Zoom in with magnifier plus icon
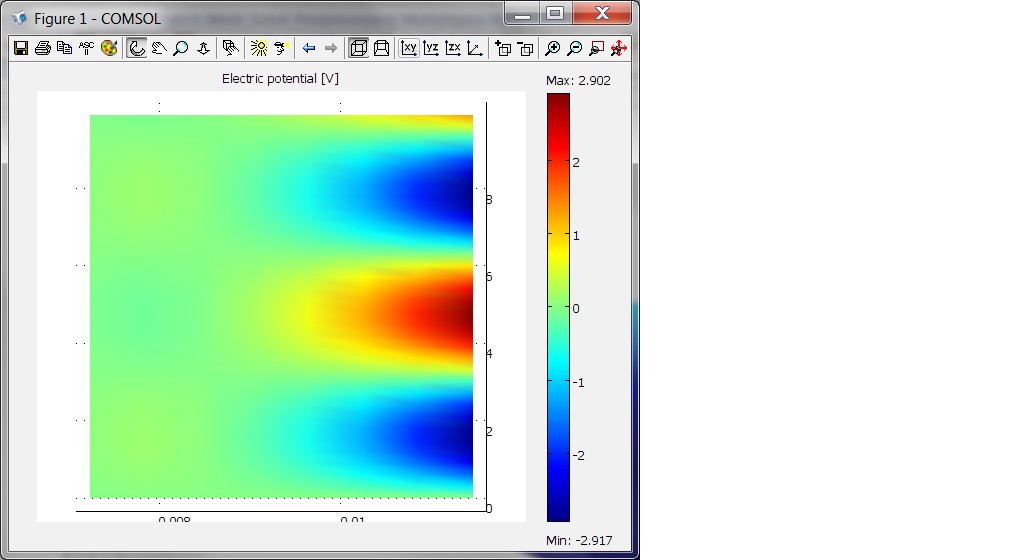Screen dimensions: 1025x560 pyautogui.click(x=552, y=48)
